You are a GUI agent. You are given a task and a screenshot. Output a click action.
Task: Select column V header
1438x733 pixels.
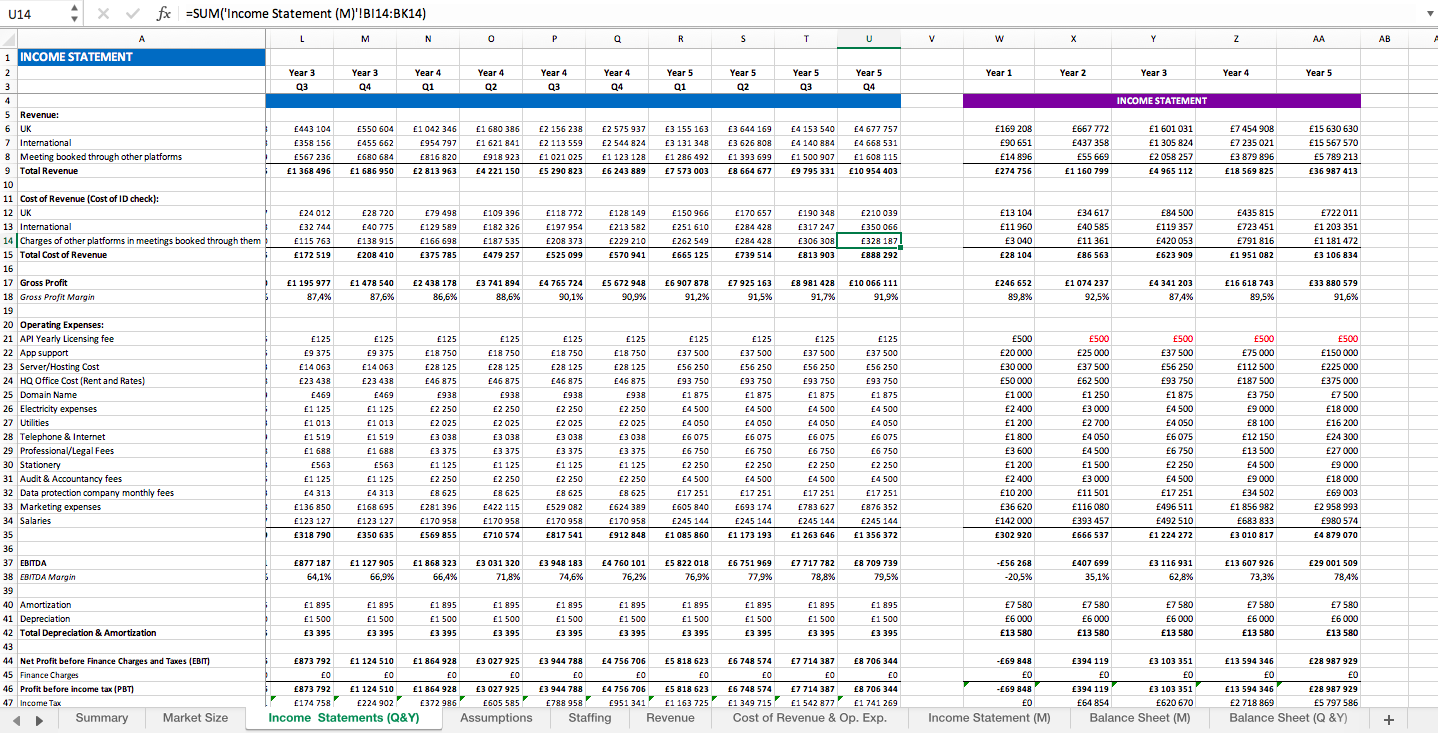click(932, 39)
